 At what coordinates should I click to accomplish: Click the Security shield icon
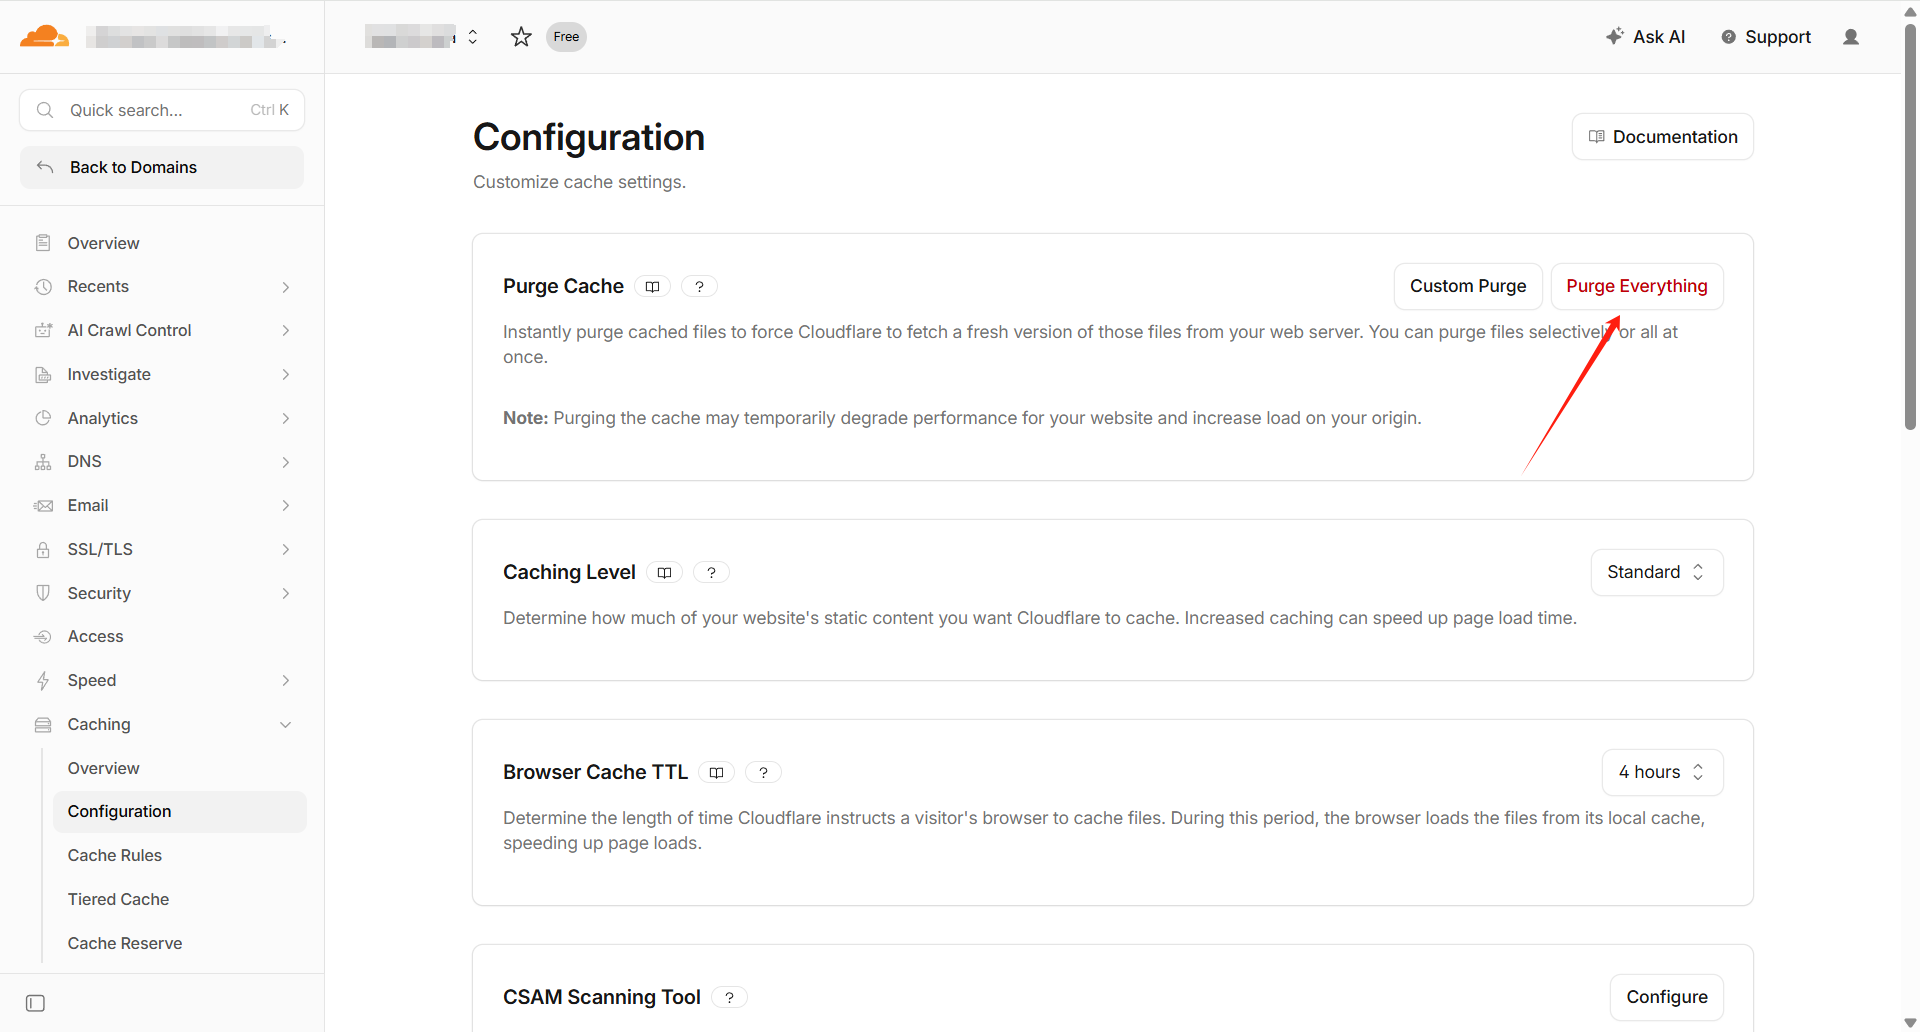tap(43, 593)
